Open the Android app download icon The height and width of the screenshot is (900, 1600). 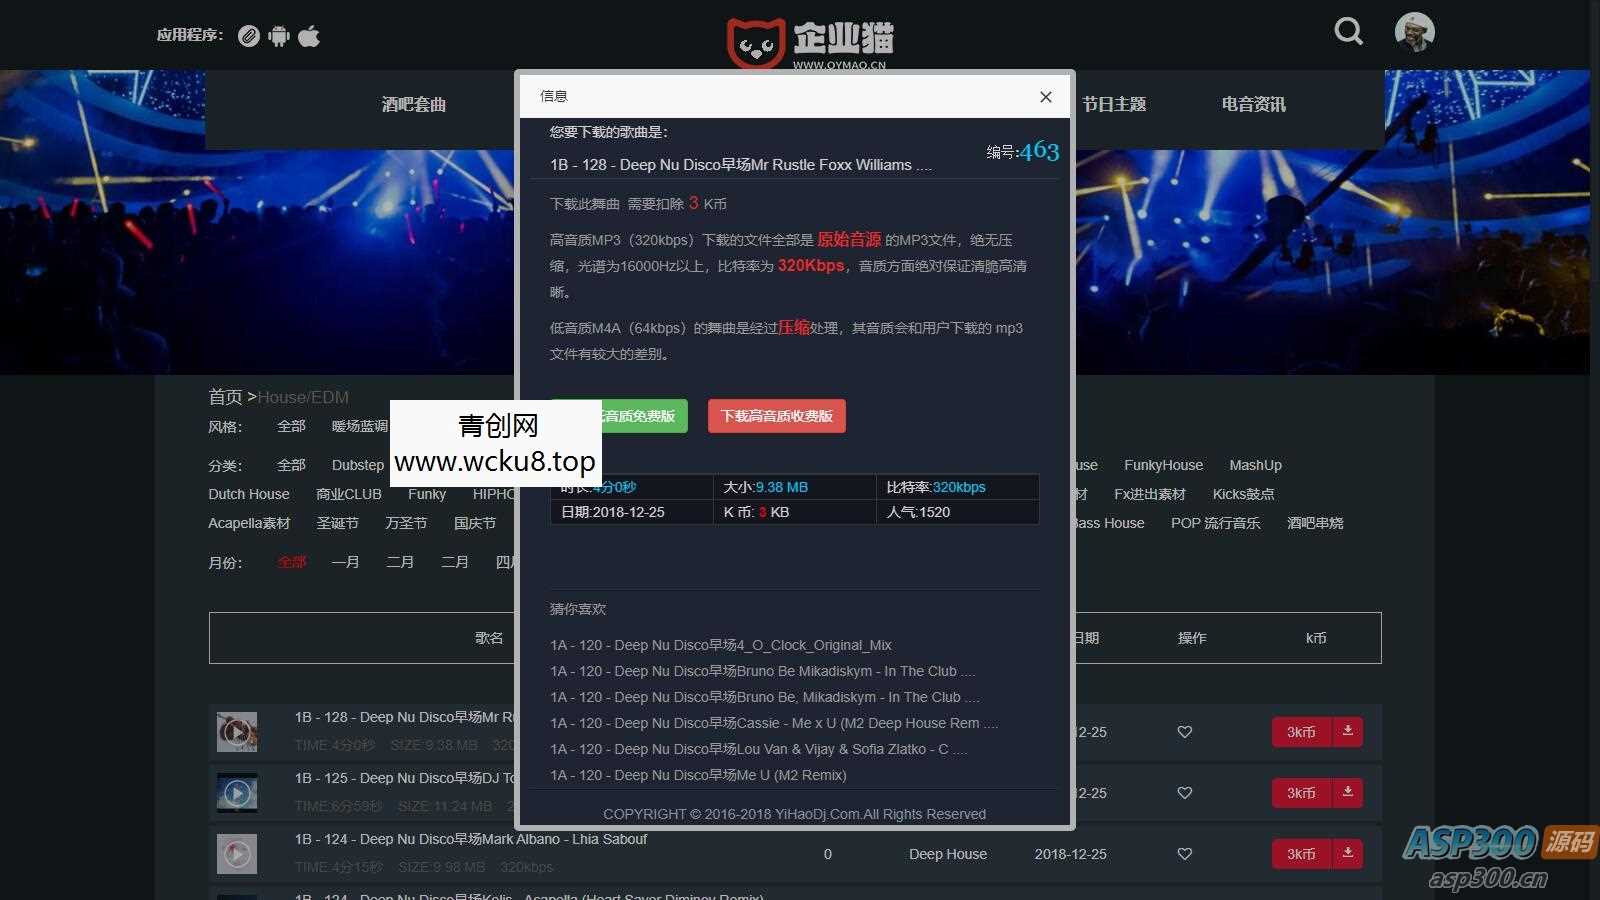[279, 36]
